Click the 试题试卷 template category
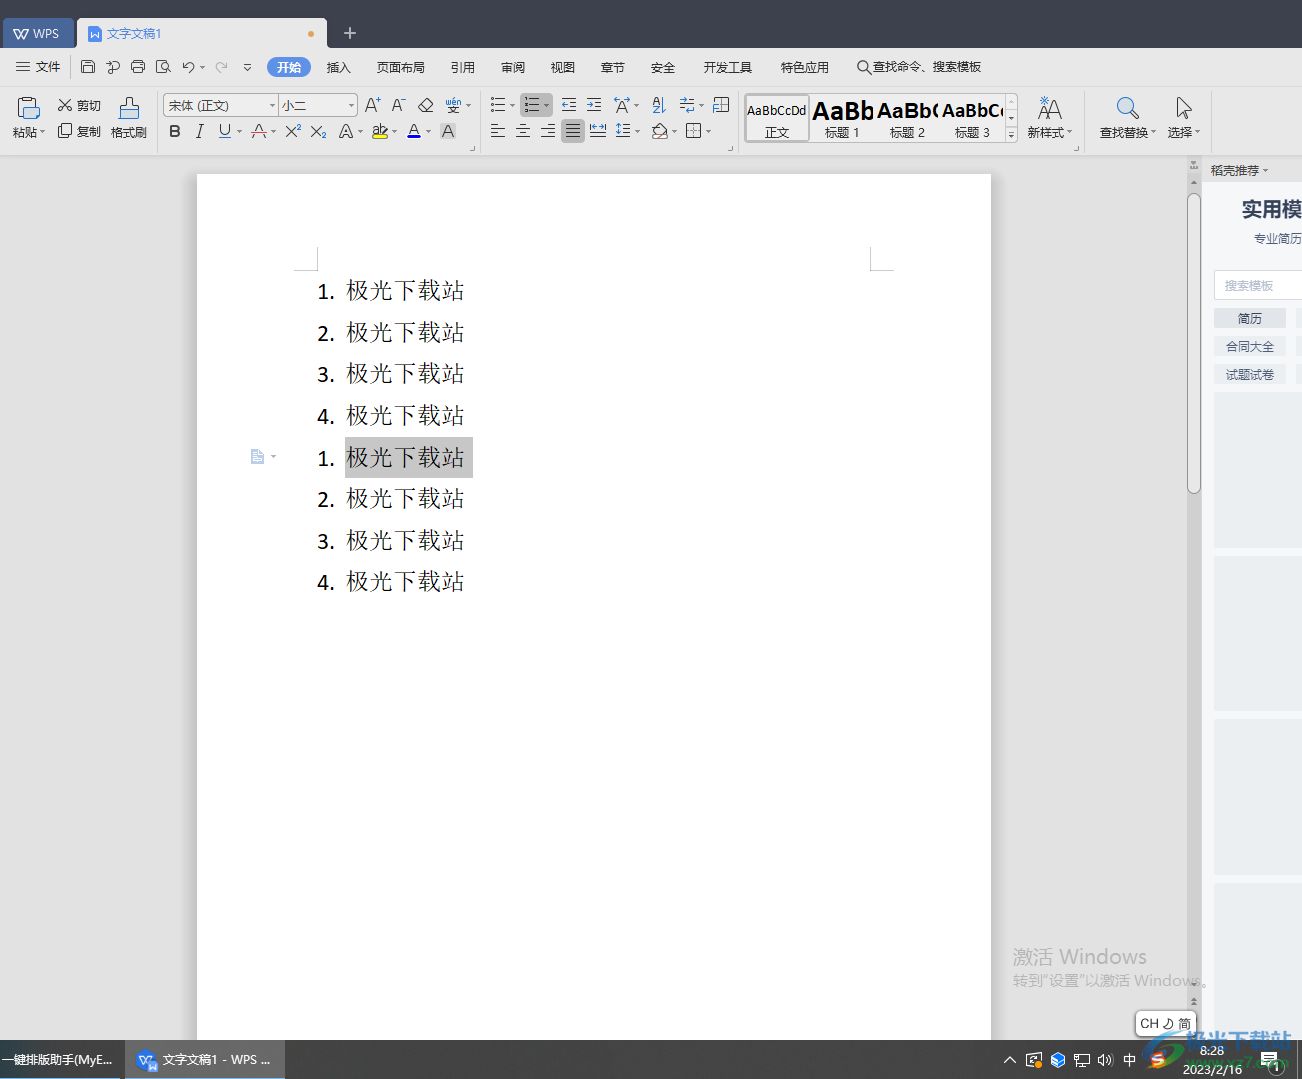 point(1249,374)
